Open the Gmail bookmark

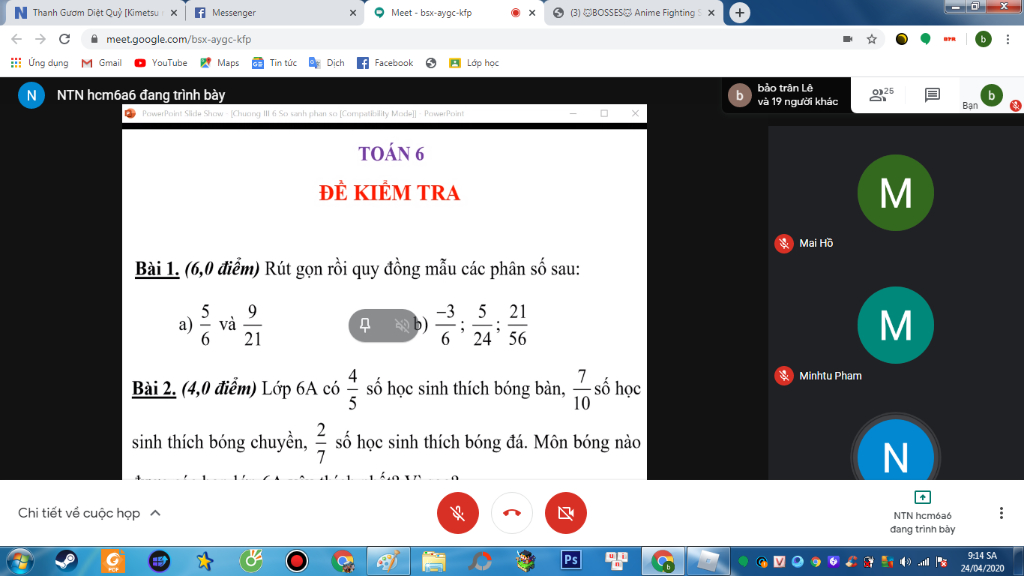[102, 63]
